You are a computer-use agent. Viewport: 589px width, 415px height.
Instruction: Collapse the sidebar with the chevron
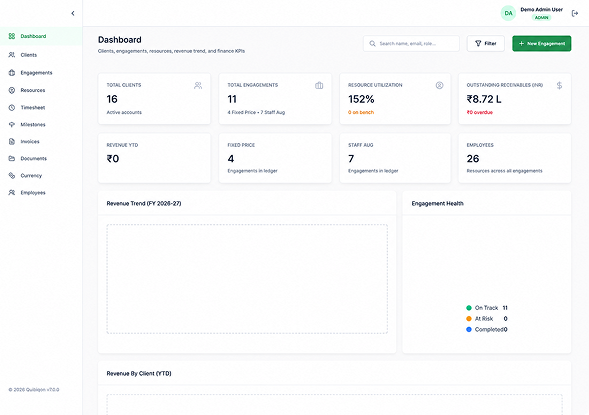point(73,14)
